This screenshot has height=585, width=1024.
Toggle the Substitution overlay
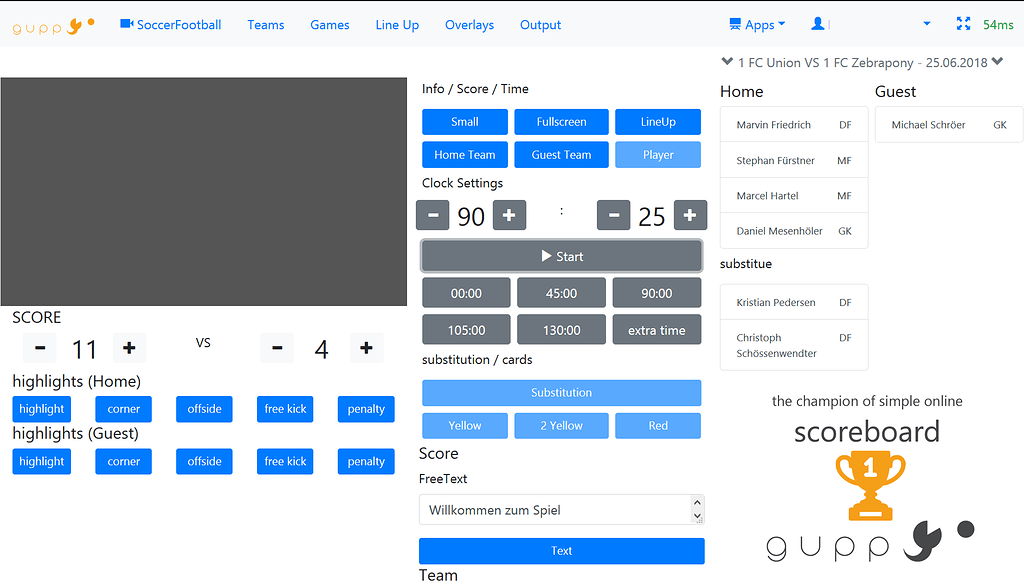coord(561,392)
